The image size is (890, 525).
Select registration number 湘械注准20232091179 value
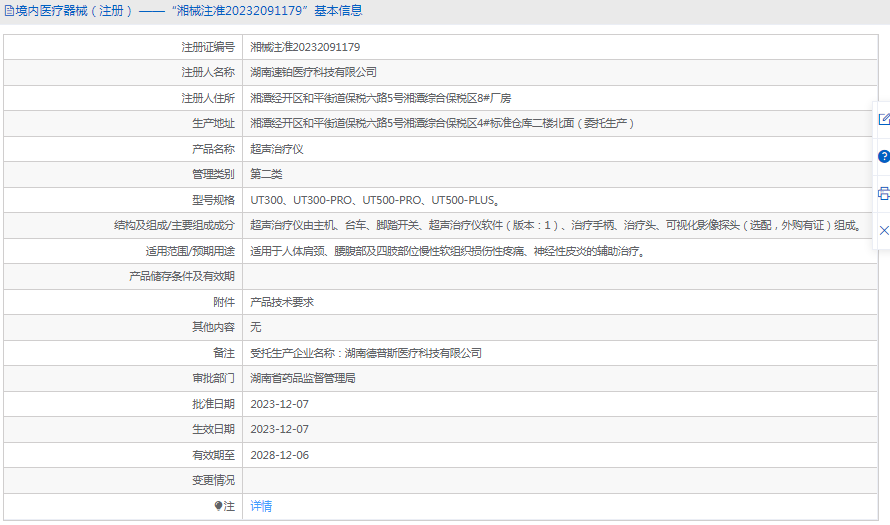click(305, 47)
